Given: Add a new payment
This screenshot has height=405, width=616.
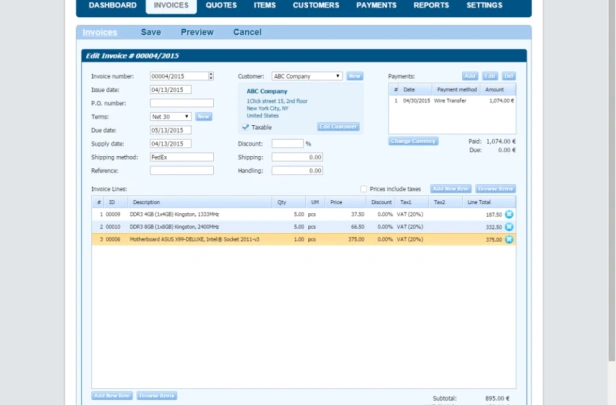Looking at the screenshot, I should tap(470, 76).
